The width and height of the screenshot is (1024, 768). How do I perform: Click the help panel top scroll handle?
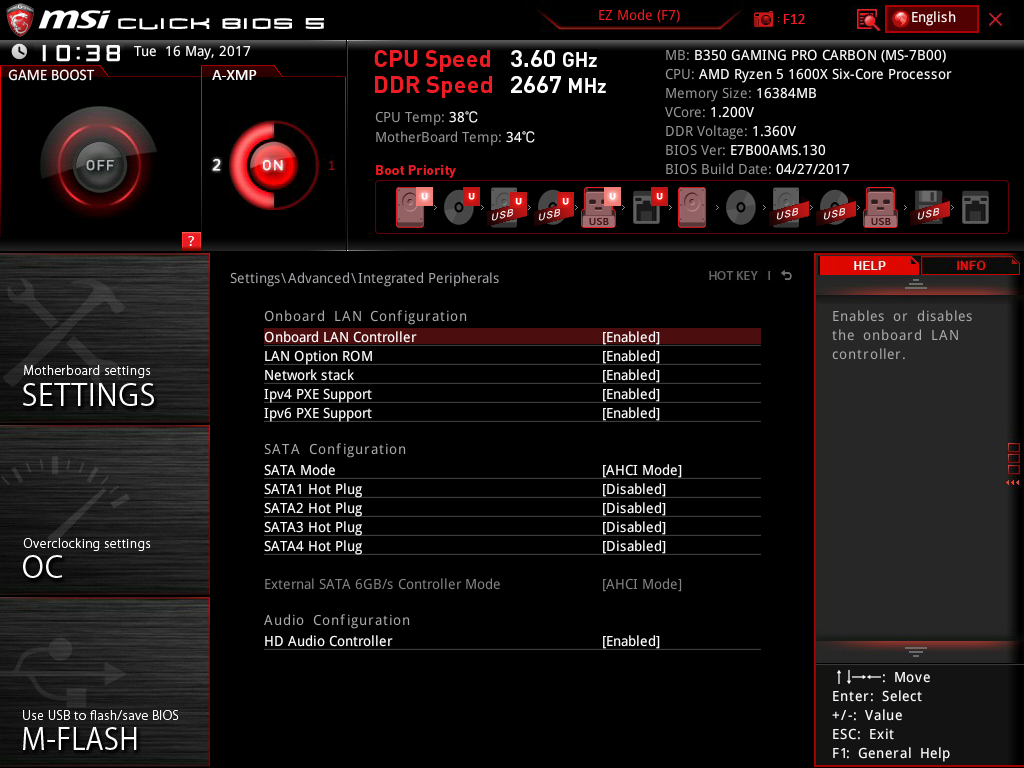pos(916,283)
